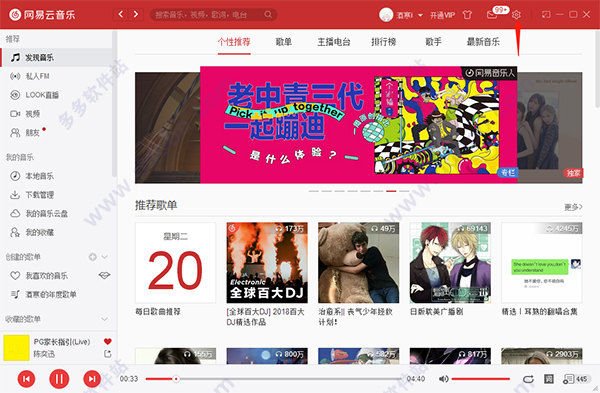Click [全球百大DJ] 2018百大DJ精选作品 title
The image size is (600, 393).
(x=266, y=317)
